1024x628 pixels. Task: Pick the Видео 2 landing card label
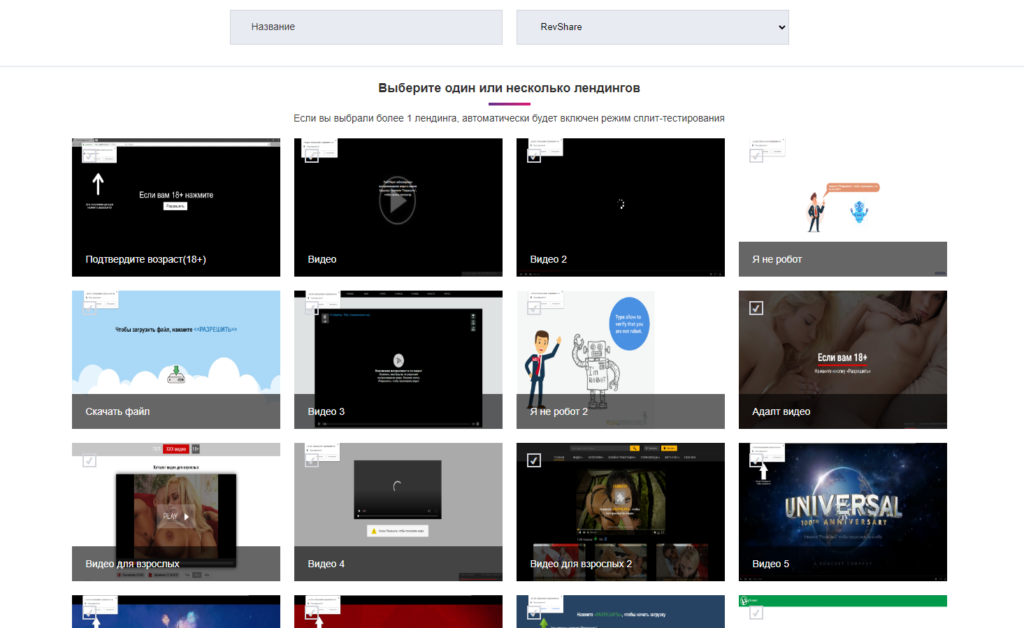(x=549, y=259)
